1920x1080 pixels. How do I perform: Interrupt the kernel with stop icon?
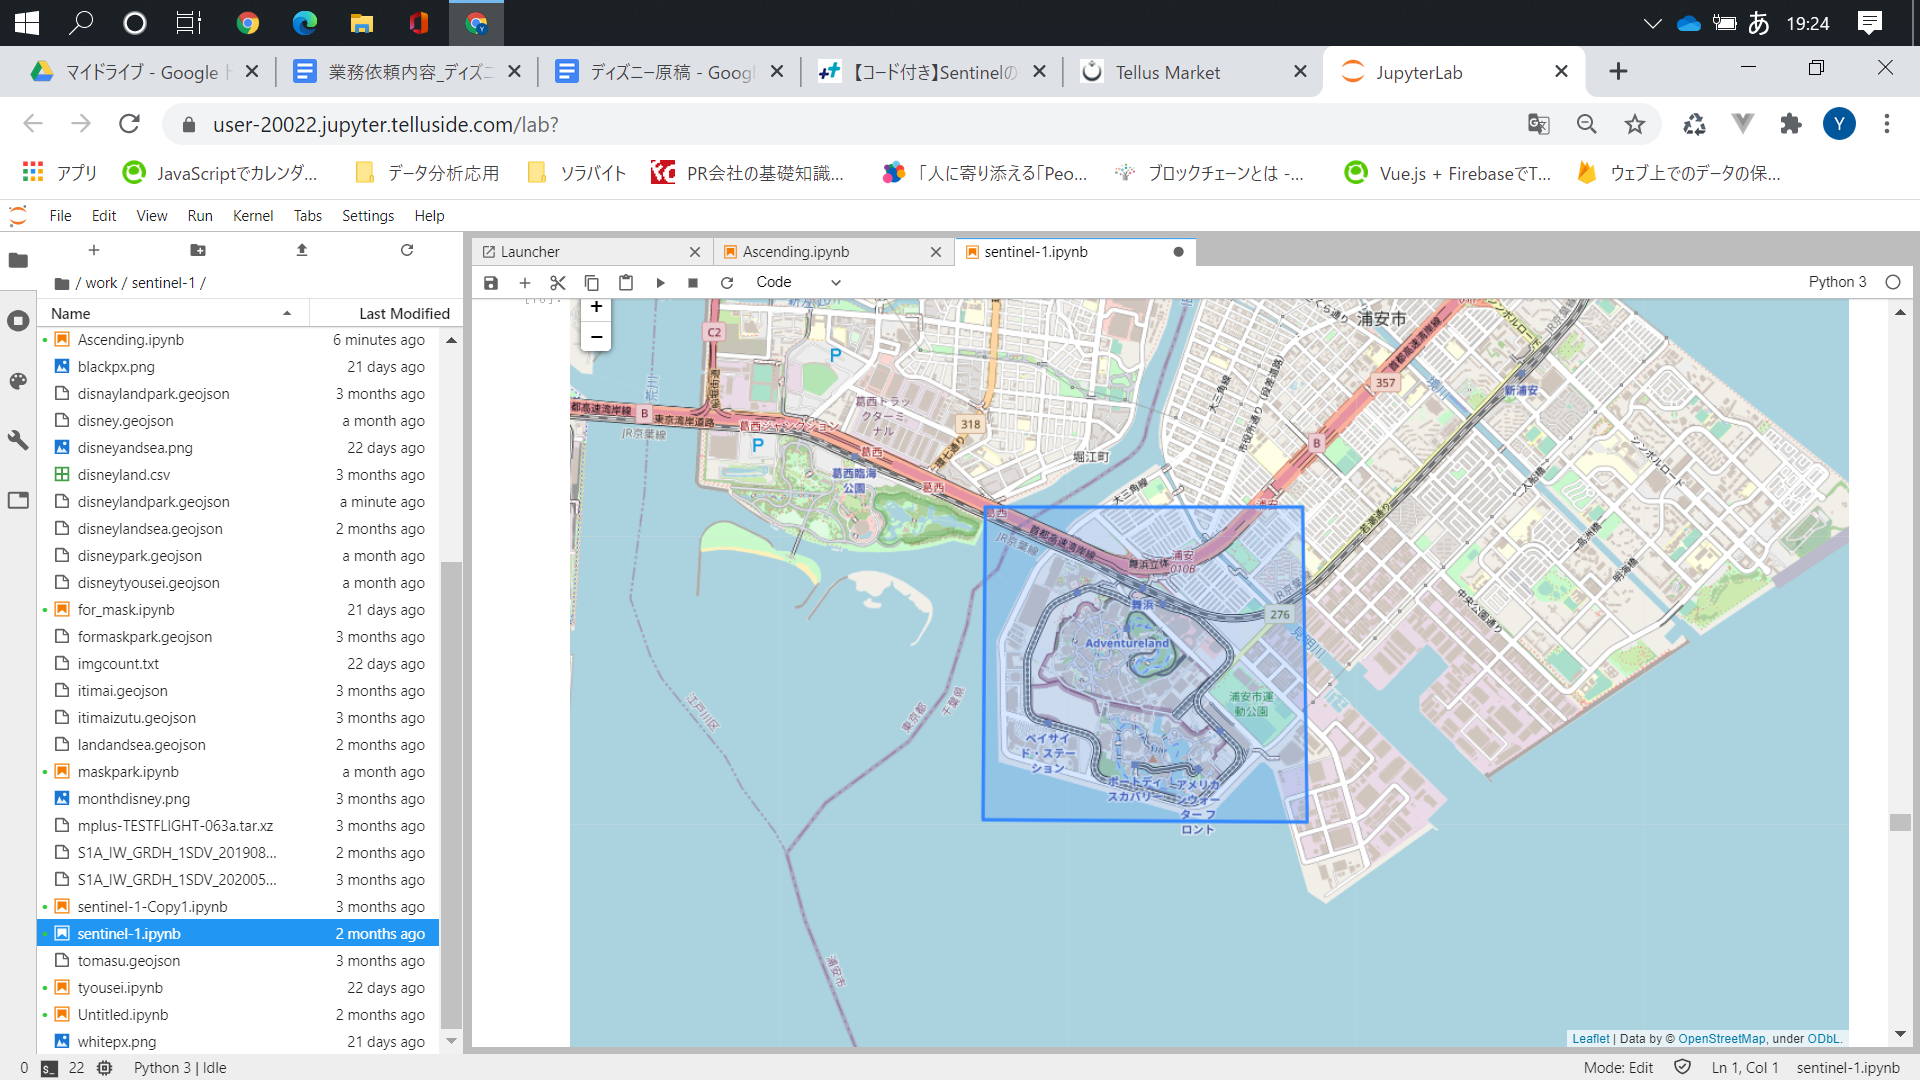(x=693, y=283)
